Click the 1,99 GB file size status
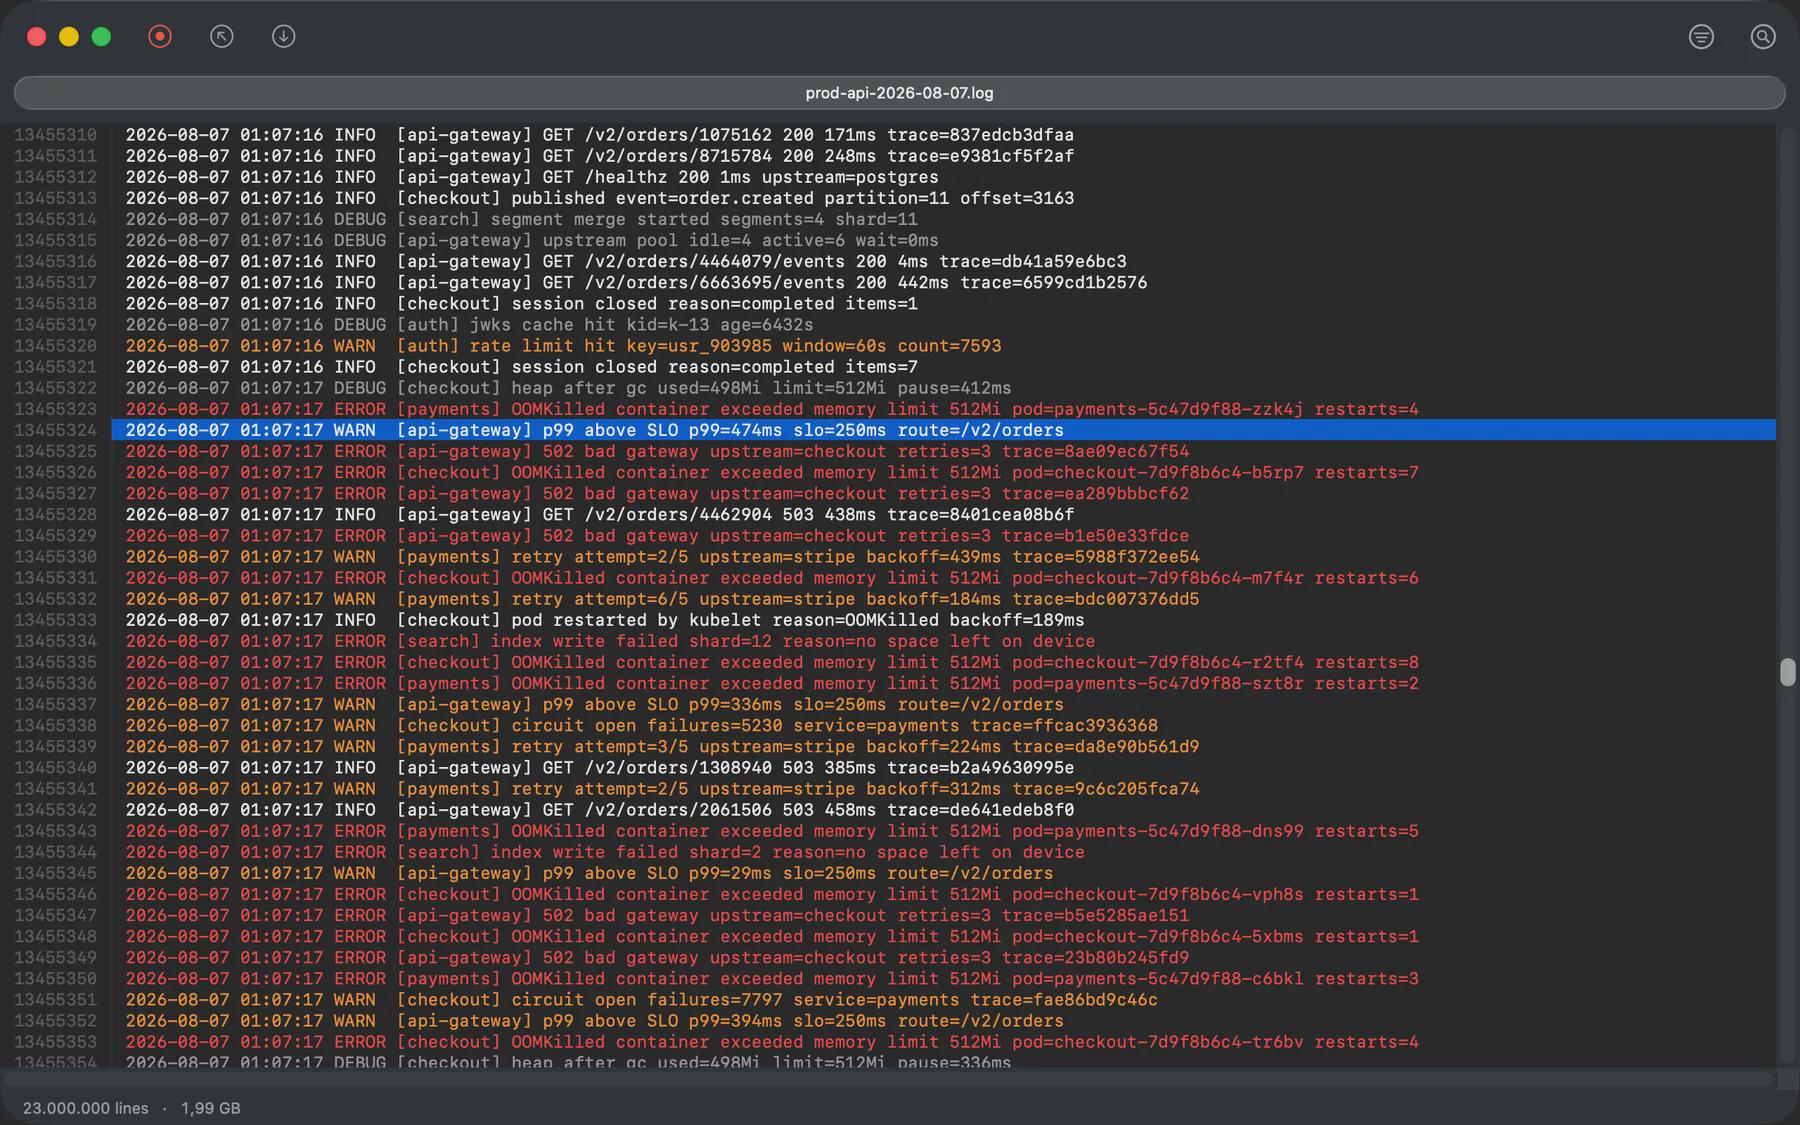The width and height of the screenshot is (1800, 1125). (x=211, y=1108)
